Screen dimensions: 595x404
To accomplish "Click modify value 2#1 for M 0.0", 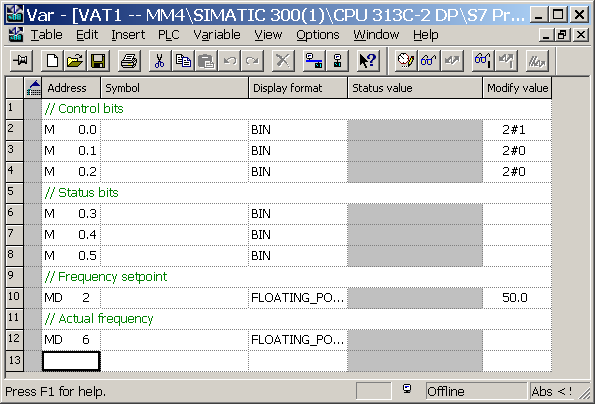I will click(517, 130).
